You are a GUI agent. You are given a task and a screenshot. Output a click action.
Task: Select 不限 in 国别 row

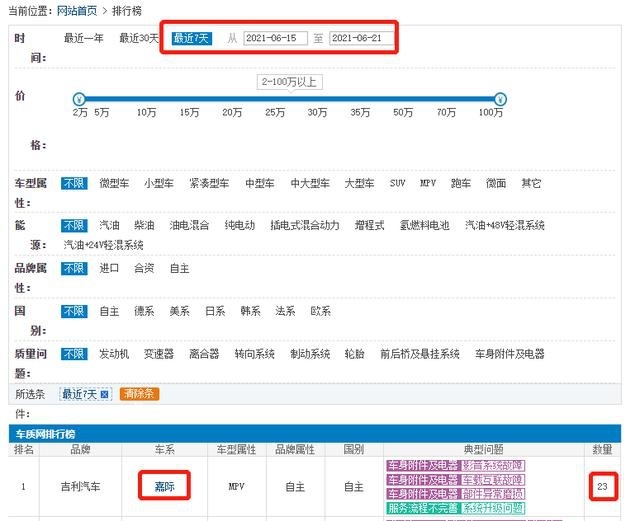(x=74, y=312)
